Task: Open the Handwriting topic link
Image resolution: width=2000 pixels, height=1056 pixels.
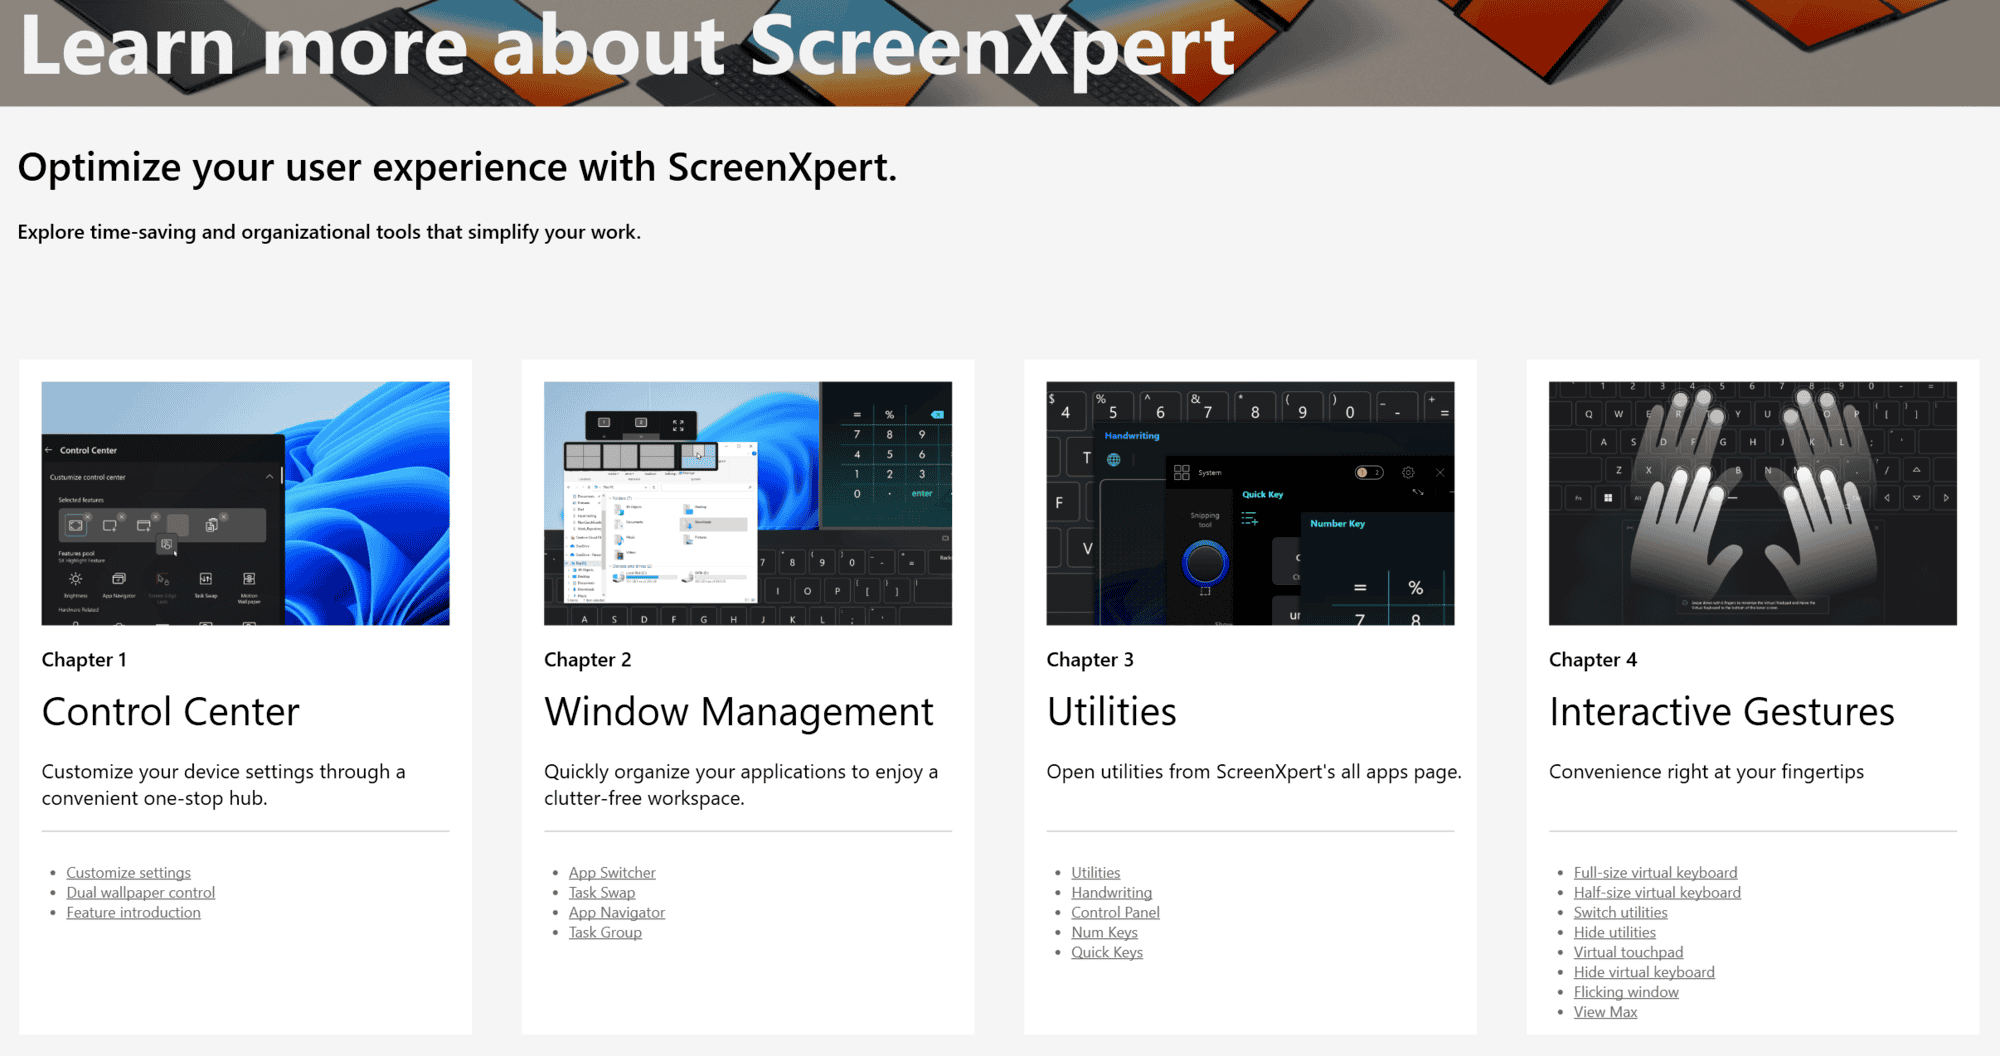Action: click(x=1111, y=893)
